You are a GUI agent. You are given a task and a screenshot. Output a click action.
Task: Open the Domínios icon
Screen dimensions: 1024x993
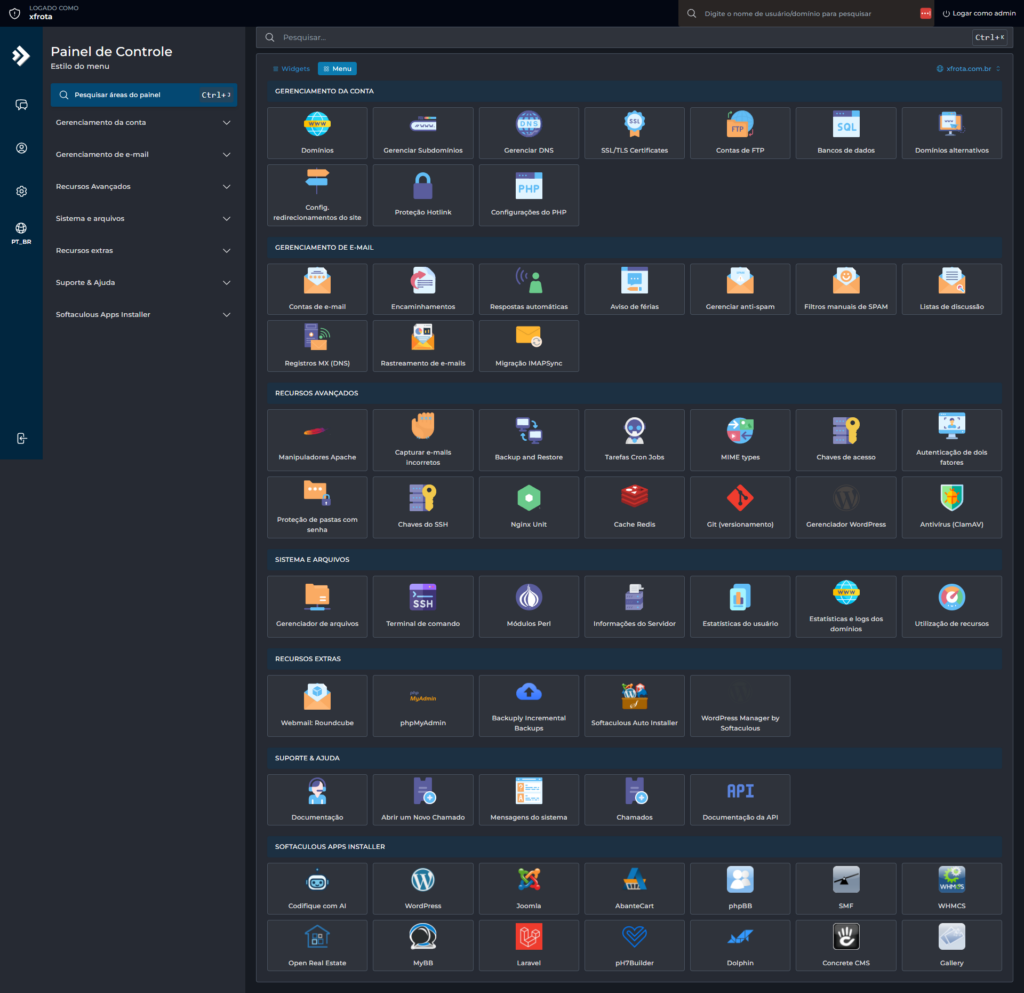(317, 133)
